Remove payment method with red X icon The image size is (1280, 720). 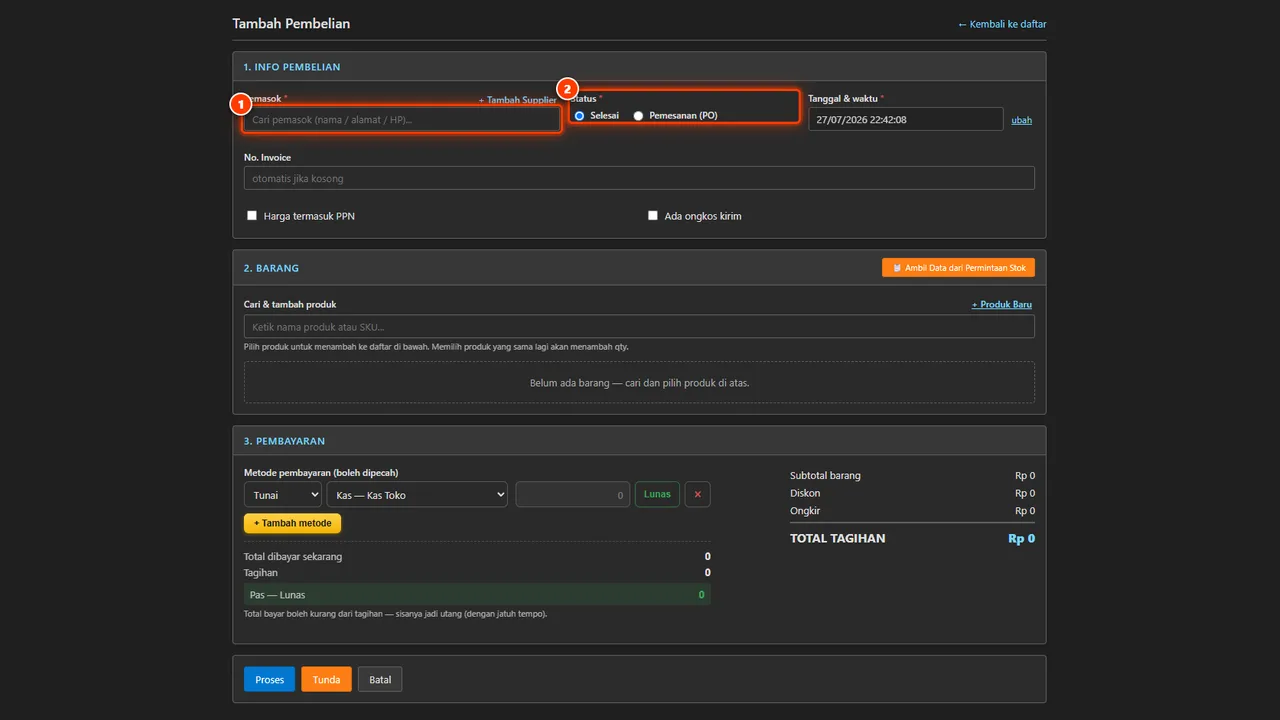(x=698, y=494)
